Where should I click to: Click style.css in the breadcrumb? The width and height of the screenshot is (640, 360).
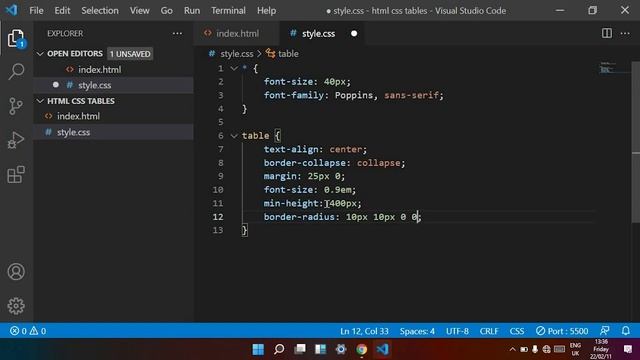point(236,53)
